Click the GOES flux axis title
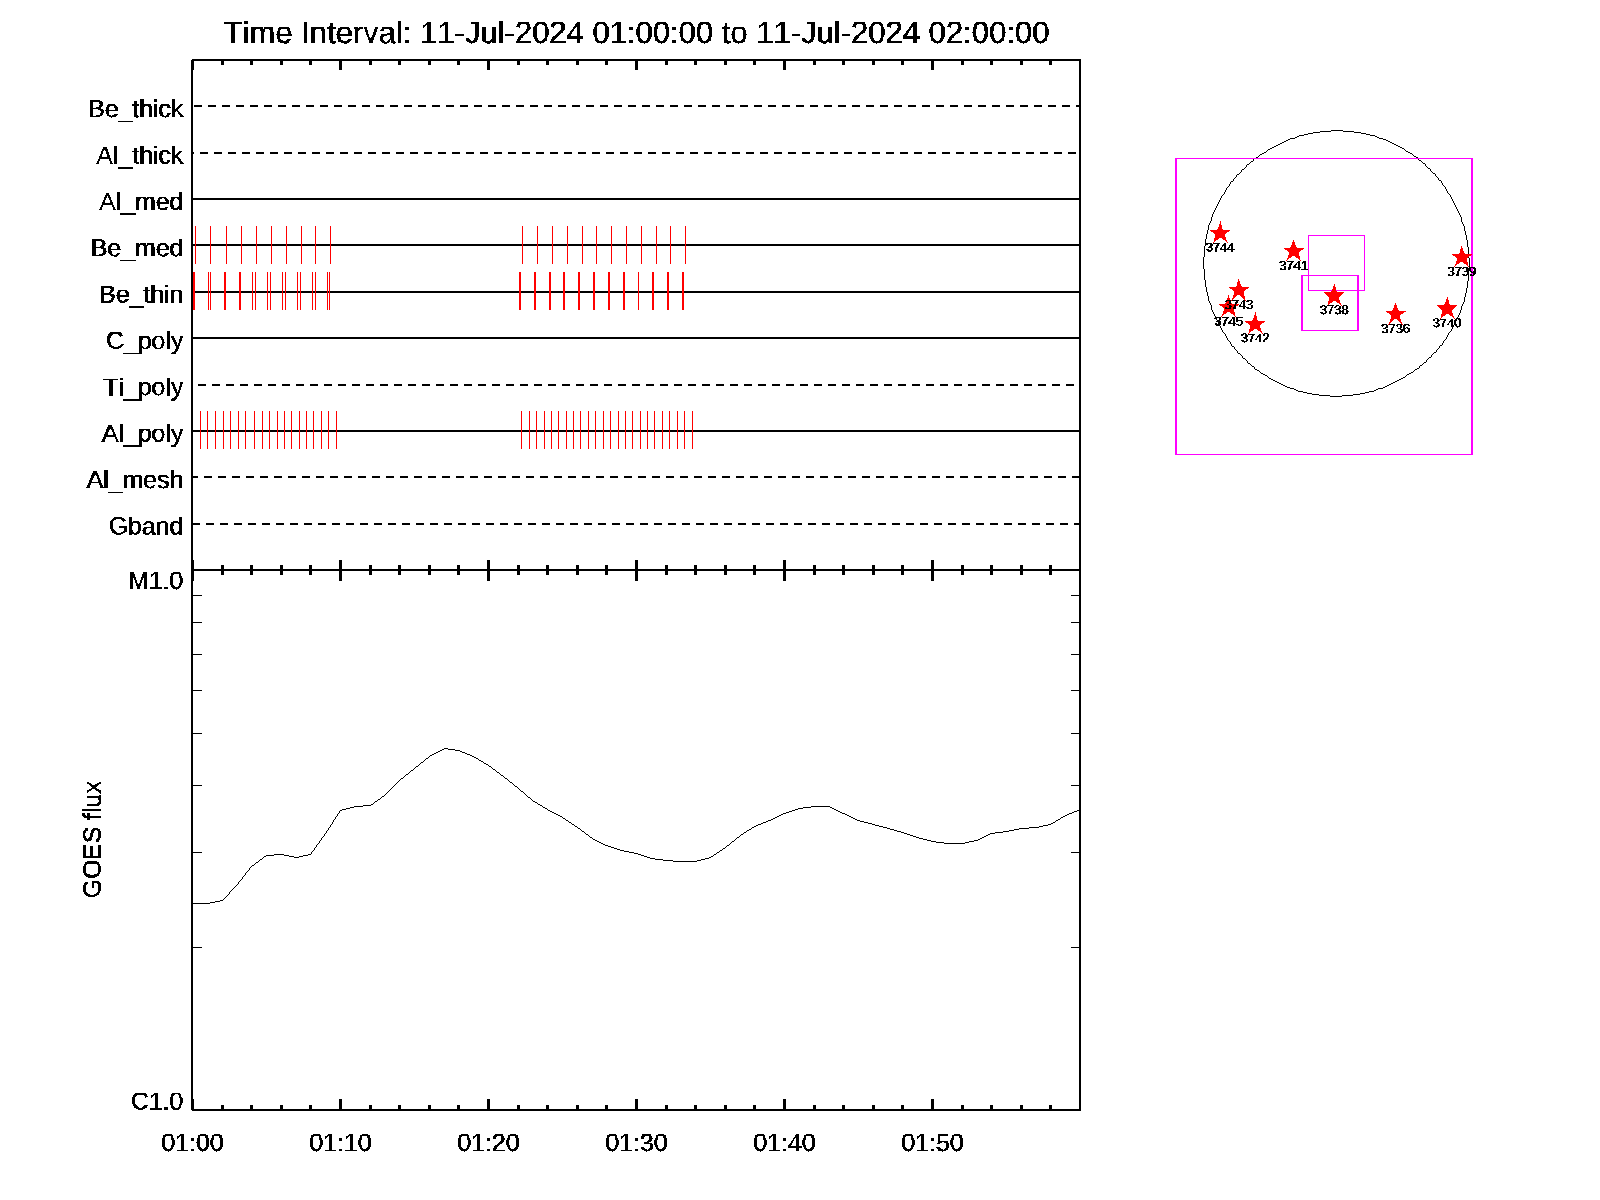Screen dimensions: 1600x1200 click(x=92, y=839)
